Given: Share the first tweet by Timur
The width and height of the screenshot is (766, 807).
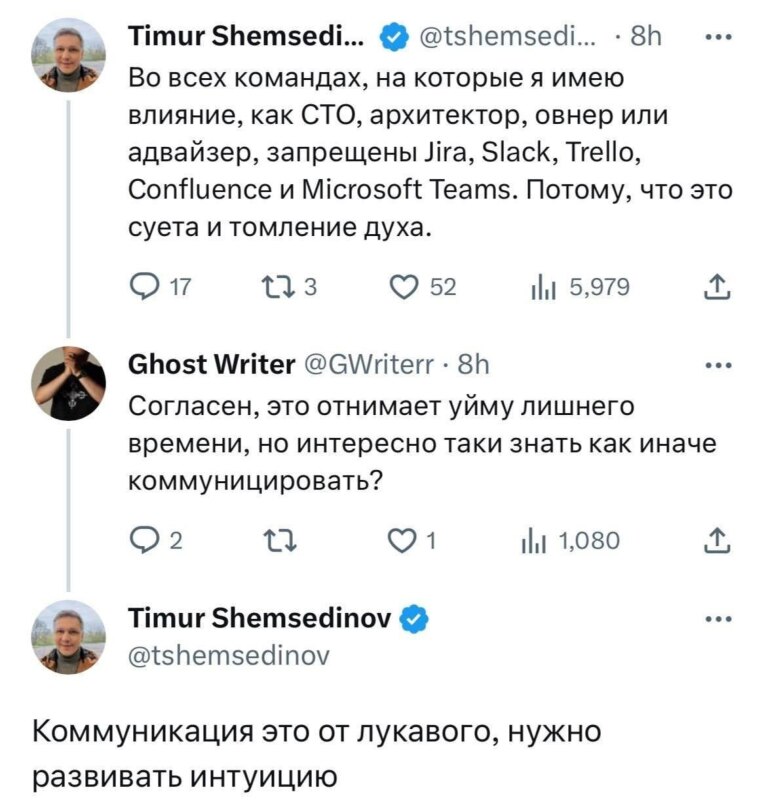Looking at the screenshot, I should click(x=715, y=288).
